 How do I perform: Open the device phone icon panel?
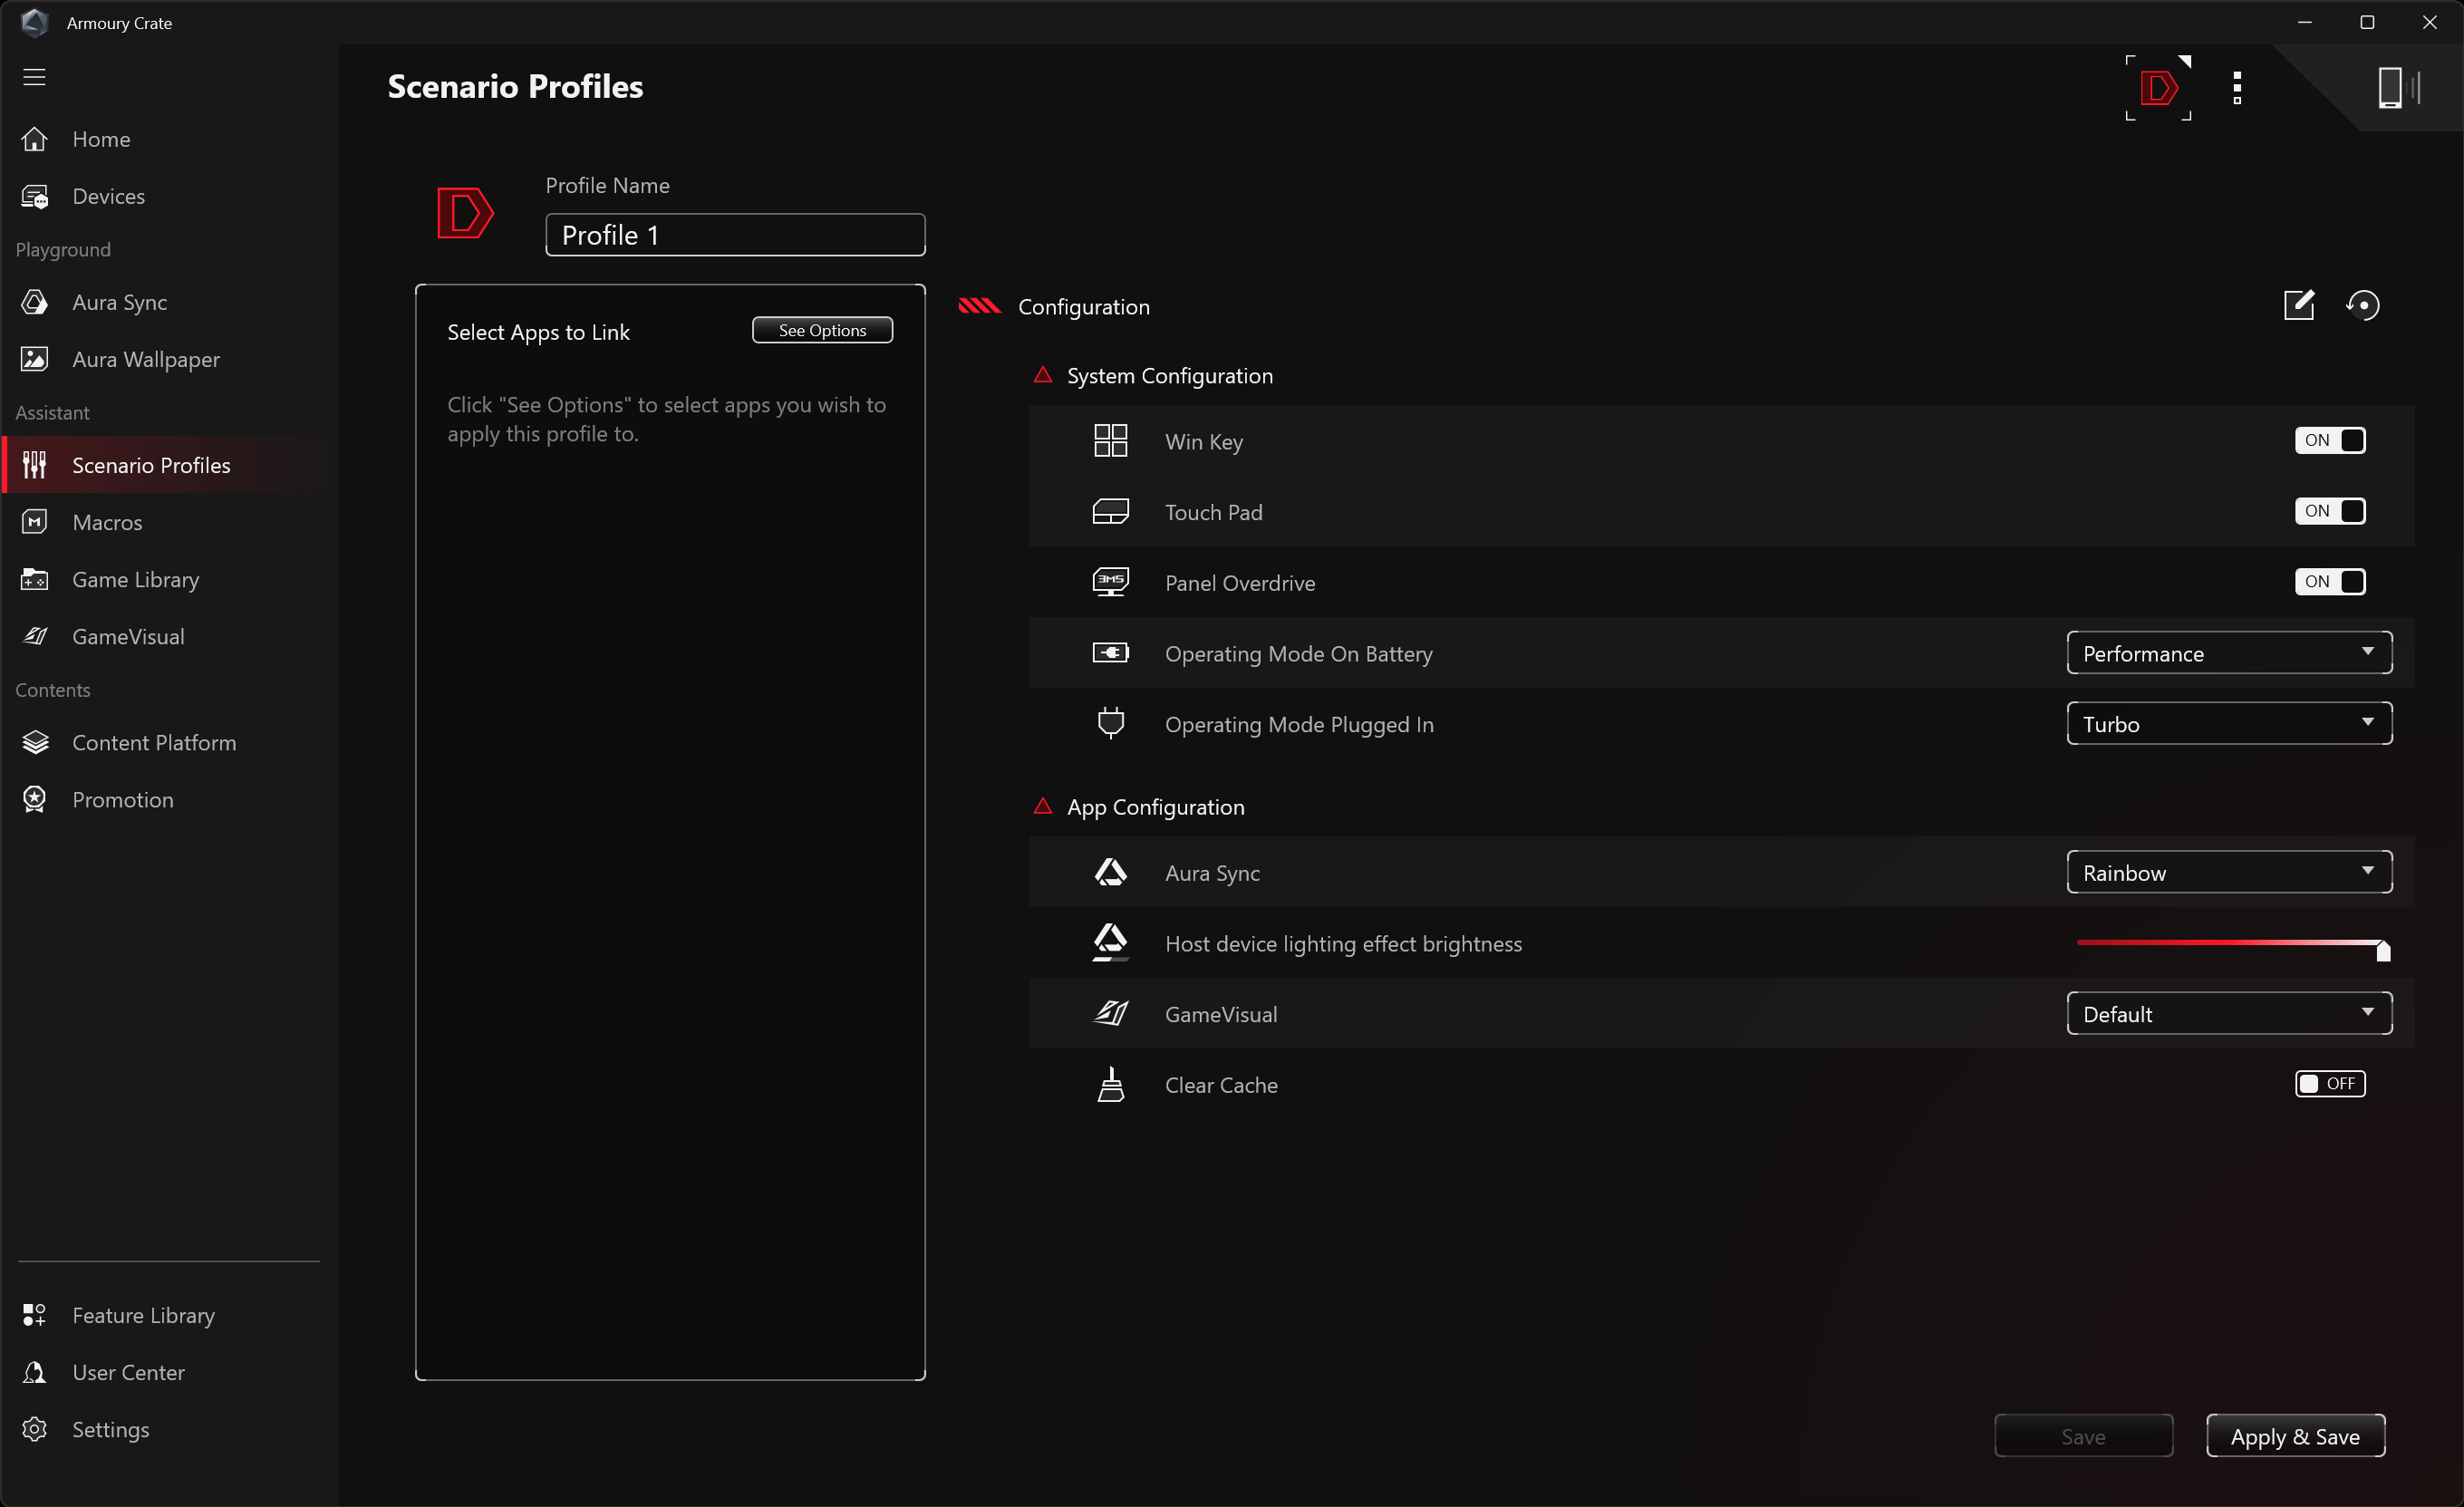pos(2391,88)
